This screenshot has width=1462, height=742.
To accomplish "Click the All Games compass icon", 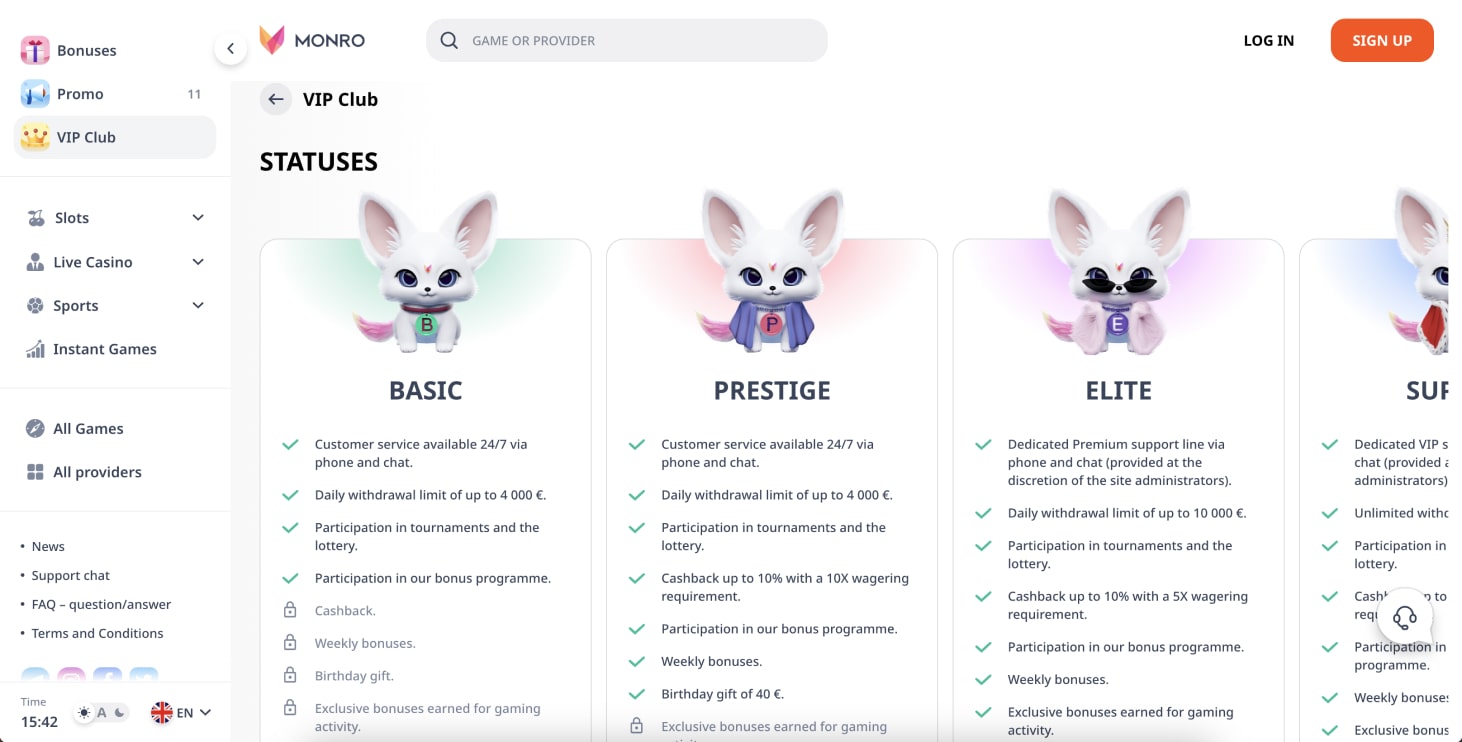I will click(35, 428).
